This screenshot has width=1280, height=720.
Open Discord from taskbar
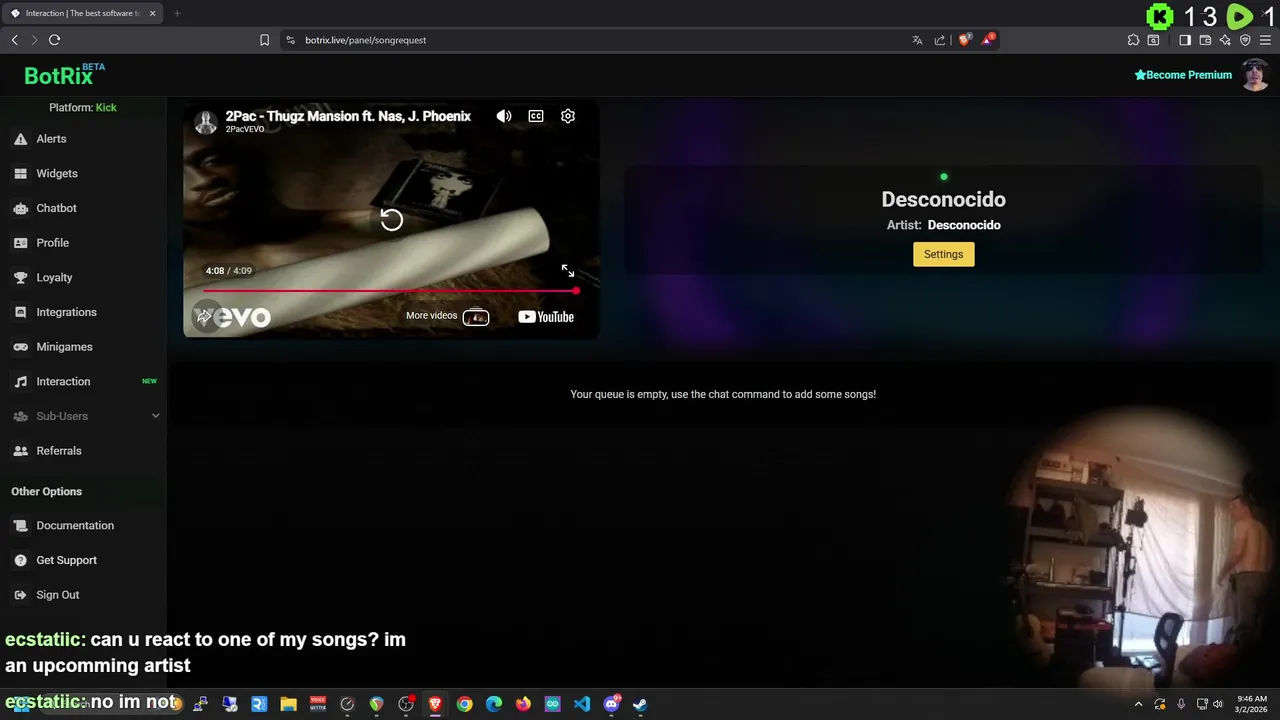(611, 704)
